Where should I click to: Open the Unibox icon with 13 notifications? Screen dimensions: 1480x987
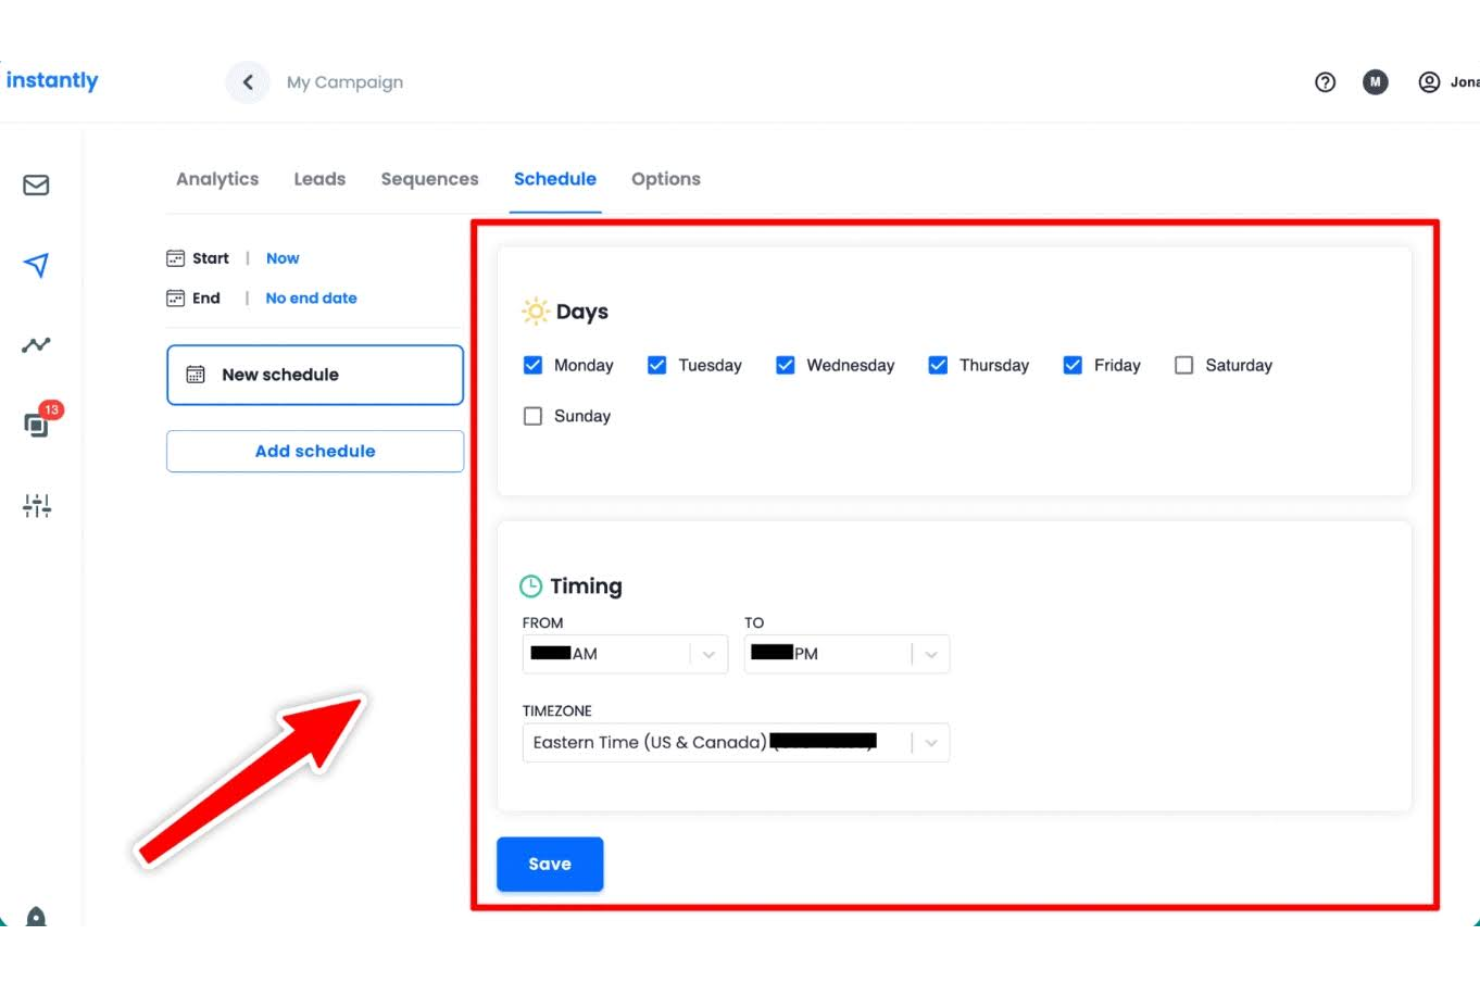(x=35, y=424)
